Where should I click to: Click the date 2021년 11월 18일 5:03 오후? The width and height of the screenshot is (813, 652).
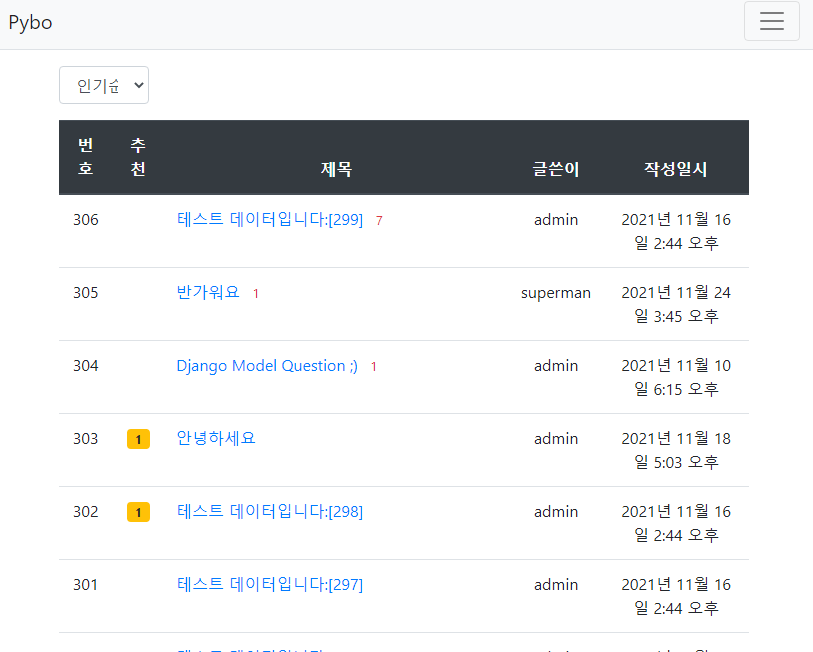676,450
